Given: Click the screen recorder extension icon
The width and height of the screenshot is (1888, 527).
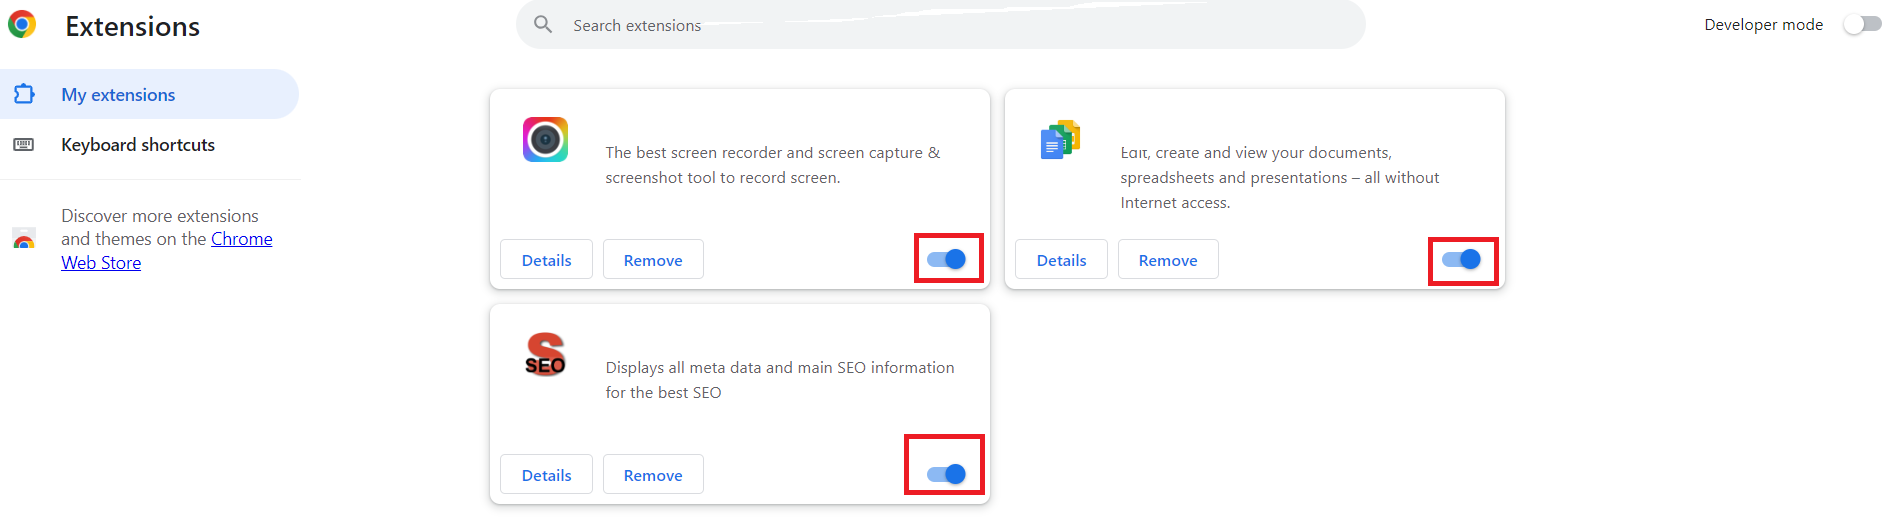Looking at the screenshot, I should pos(545,139).
